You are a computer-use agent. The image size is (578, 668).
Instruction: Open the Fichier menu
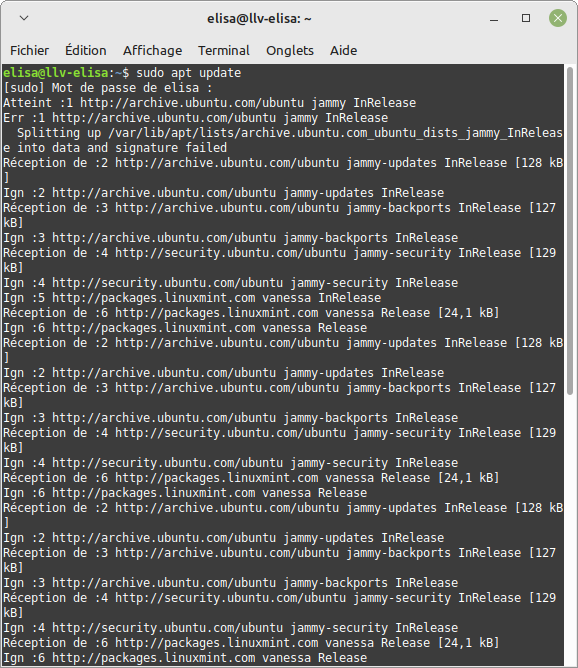coord(29,51)
